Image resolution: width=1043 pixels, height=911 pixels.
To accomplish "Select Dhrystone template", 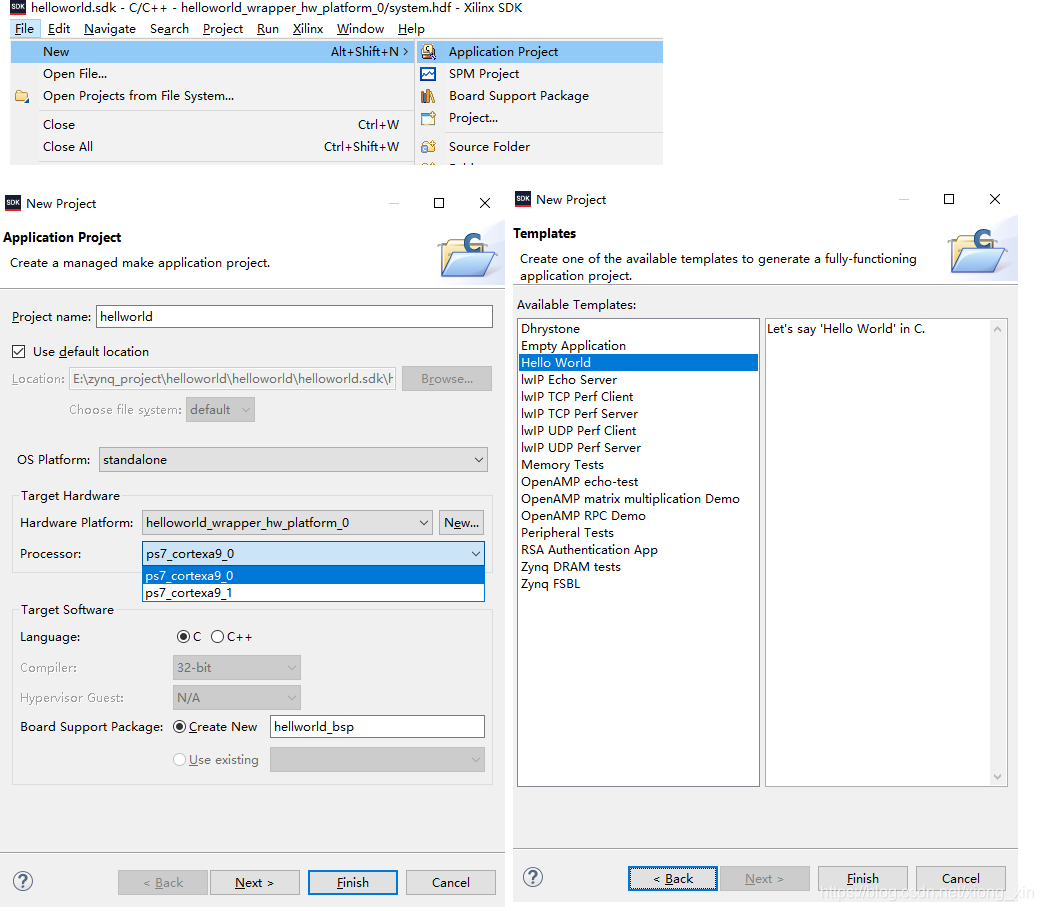I will click(638, 328).
